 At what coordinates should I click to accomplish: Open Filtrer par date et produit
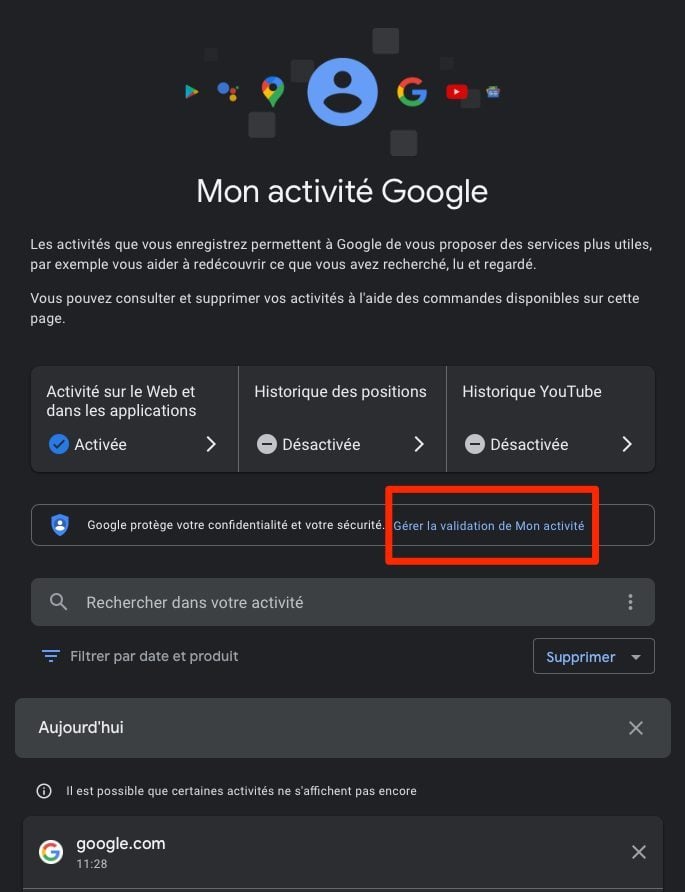pyautogui.click(x=140, y=656)
